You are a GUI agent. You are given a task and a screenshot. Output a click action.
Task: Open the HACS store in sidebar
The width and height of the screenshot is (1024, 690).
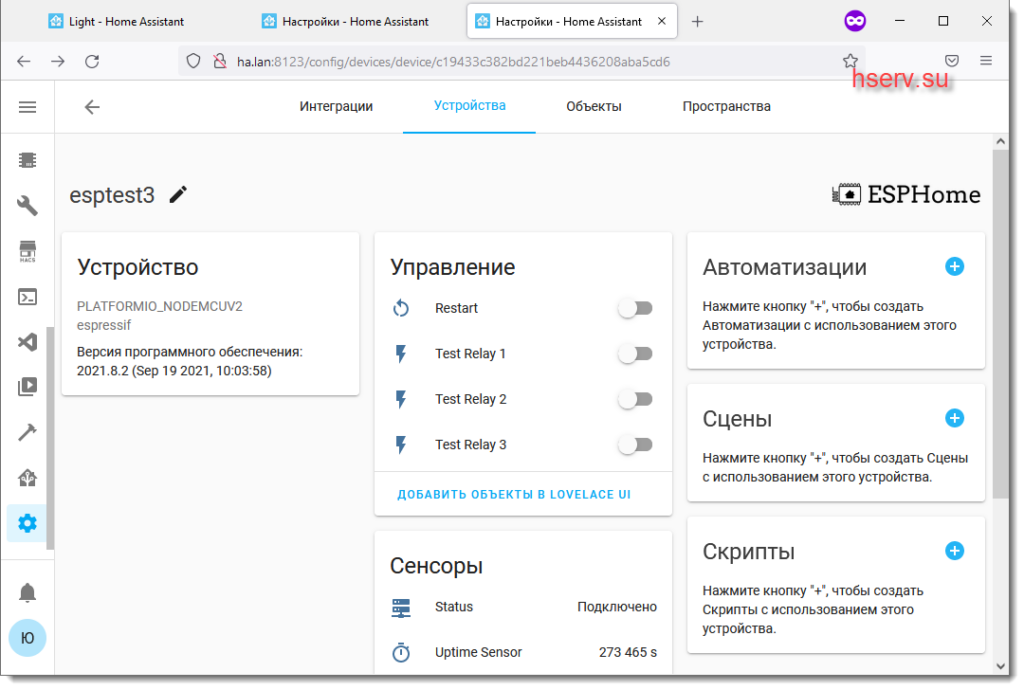pyautogui.click(x=27, y=251)
